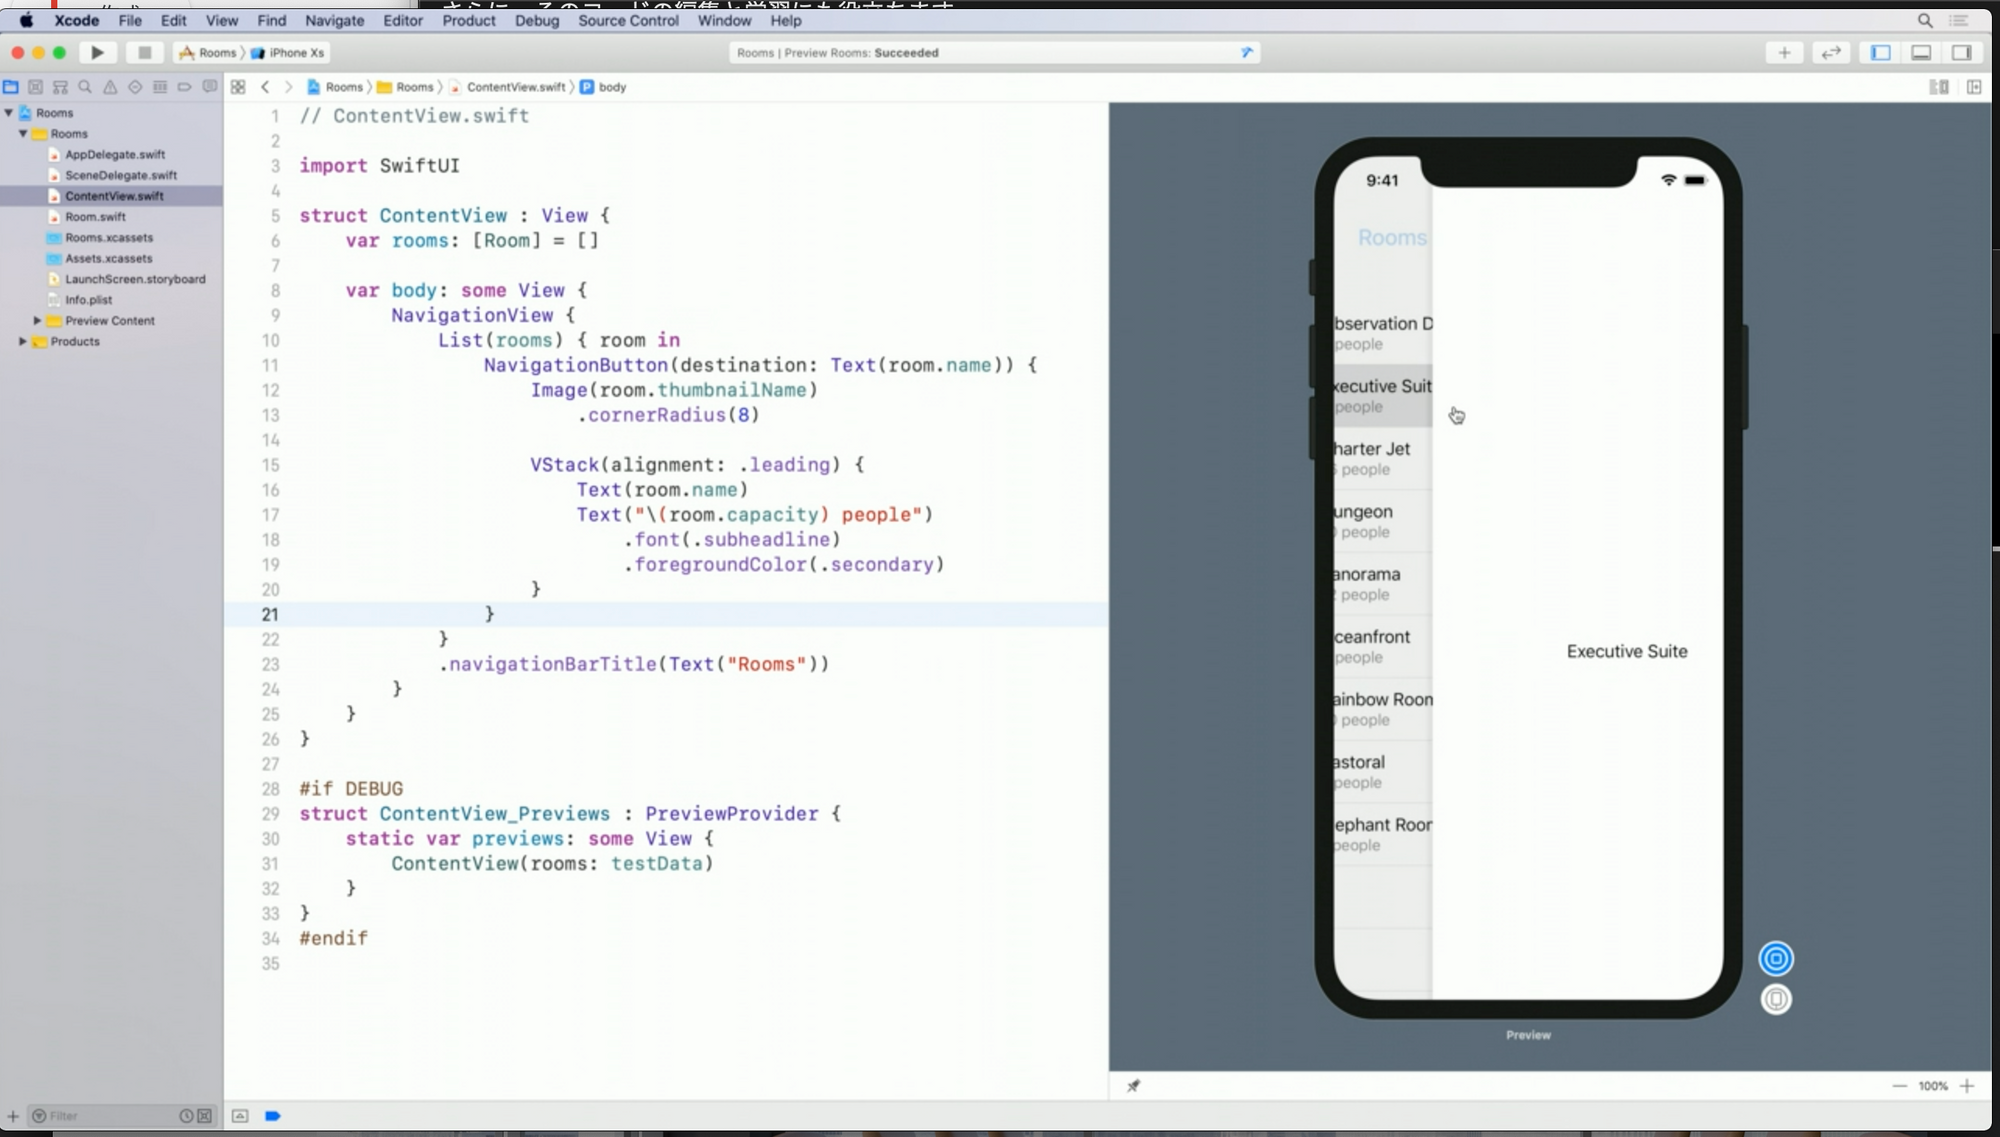The image size is (2000, 1137).
Task: Click the code review arrows button
Action: 1831,53
